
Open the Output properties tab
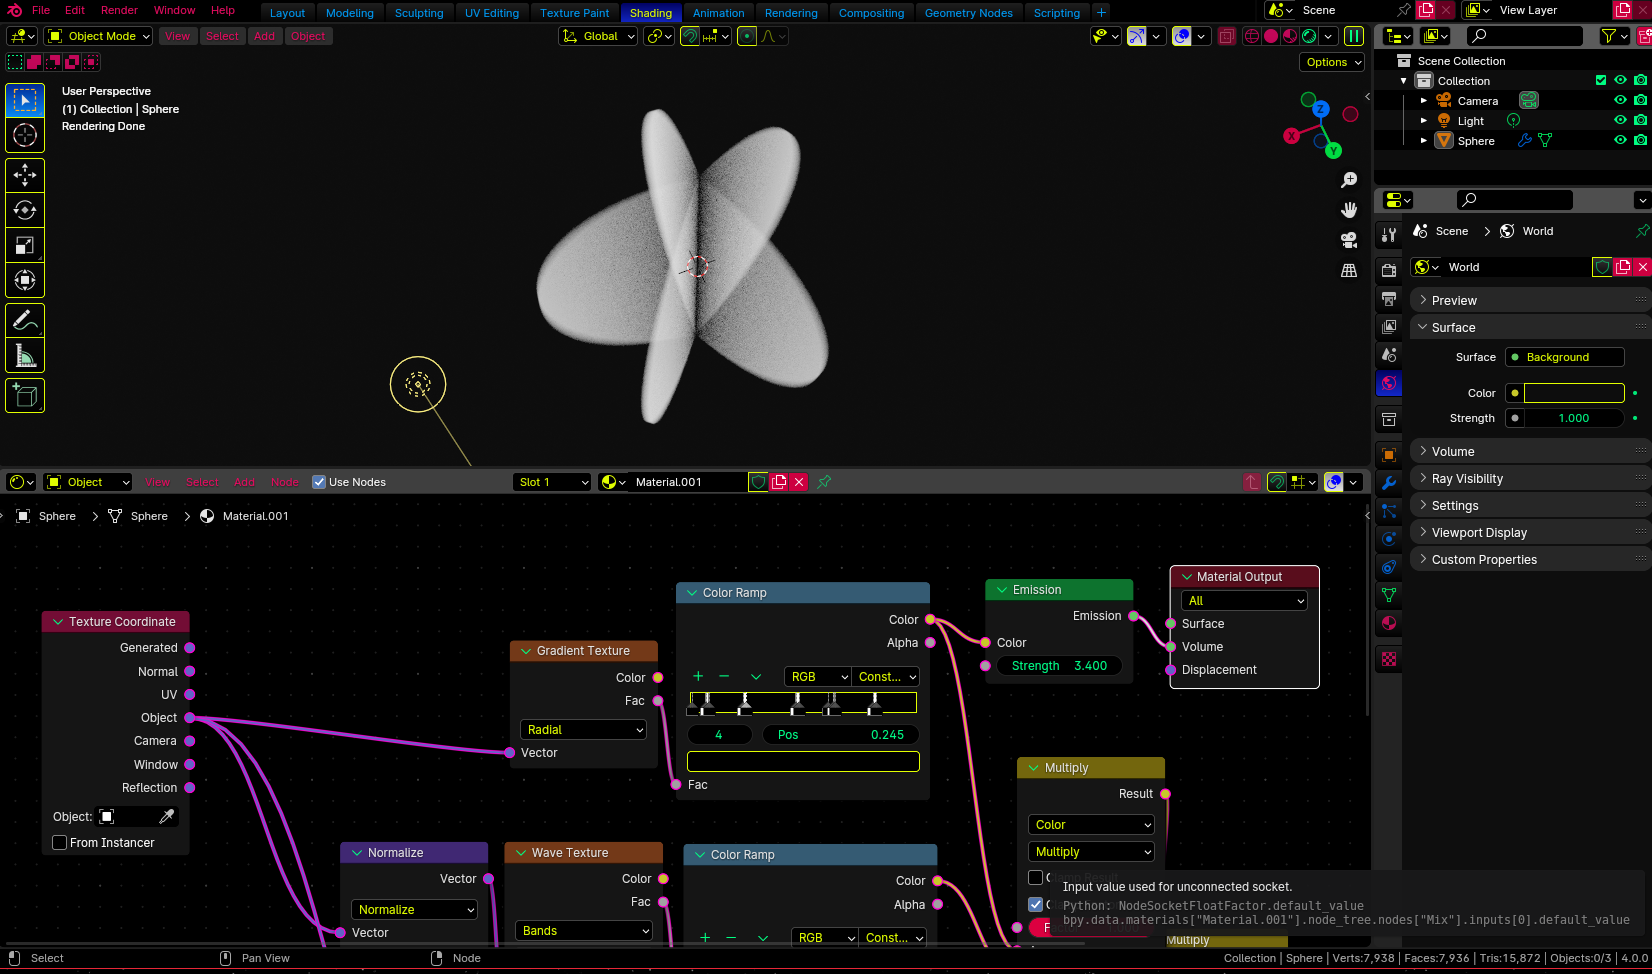tap(1389, 298)
